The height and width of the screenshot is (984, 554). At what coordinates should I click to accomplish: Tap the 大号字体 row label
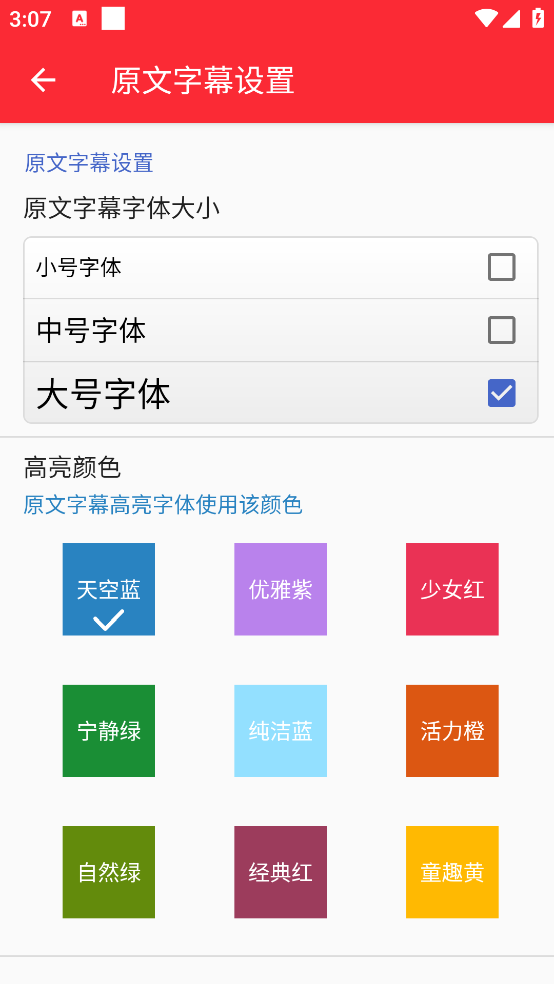(x=104, y=394)
